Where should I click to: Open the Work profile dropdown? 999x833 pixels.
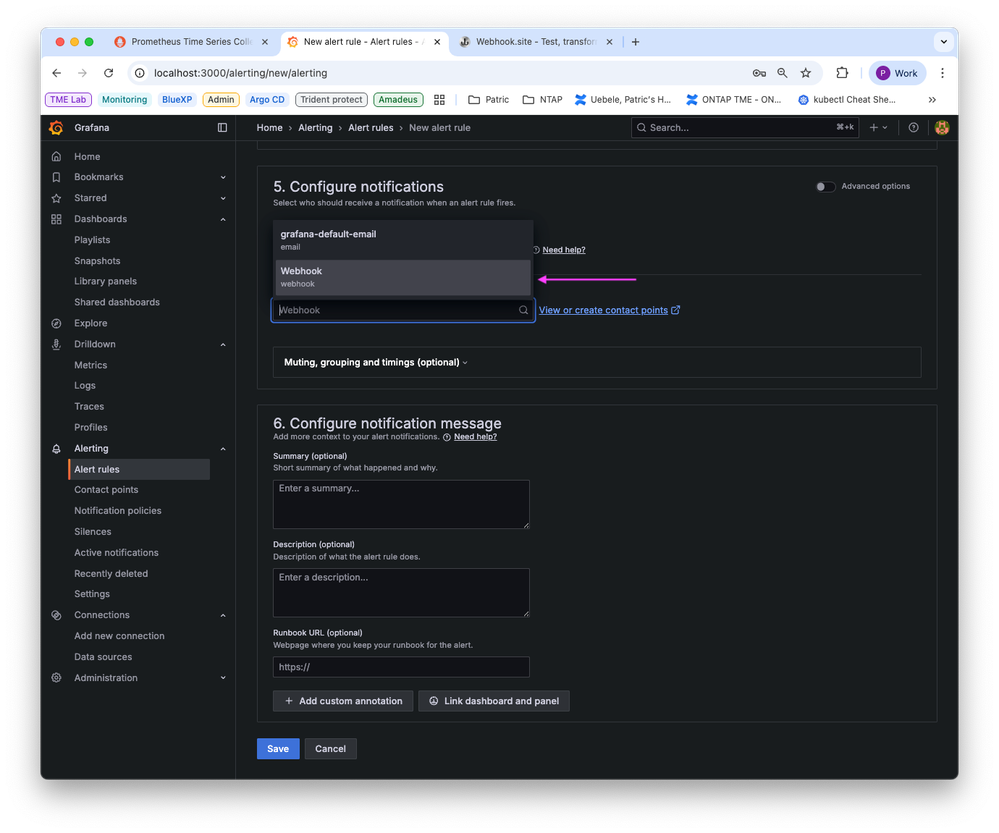[897, 73]
